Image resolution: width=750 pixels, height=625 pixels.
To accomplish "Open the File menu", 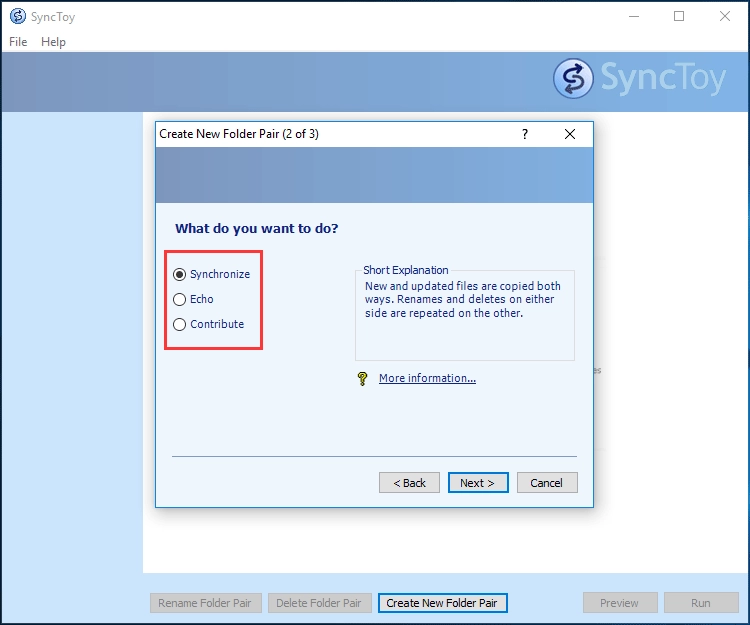I will (18, 42).
